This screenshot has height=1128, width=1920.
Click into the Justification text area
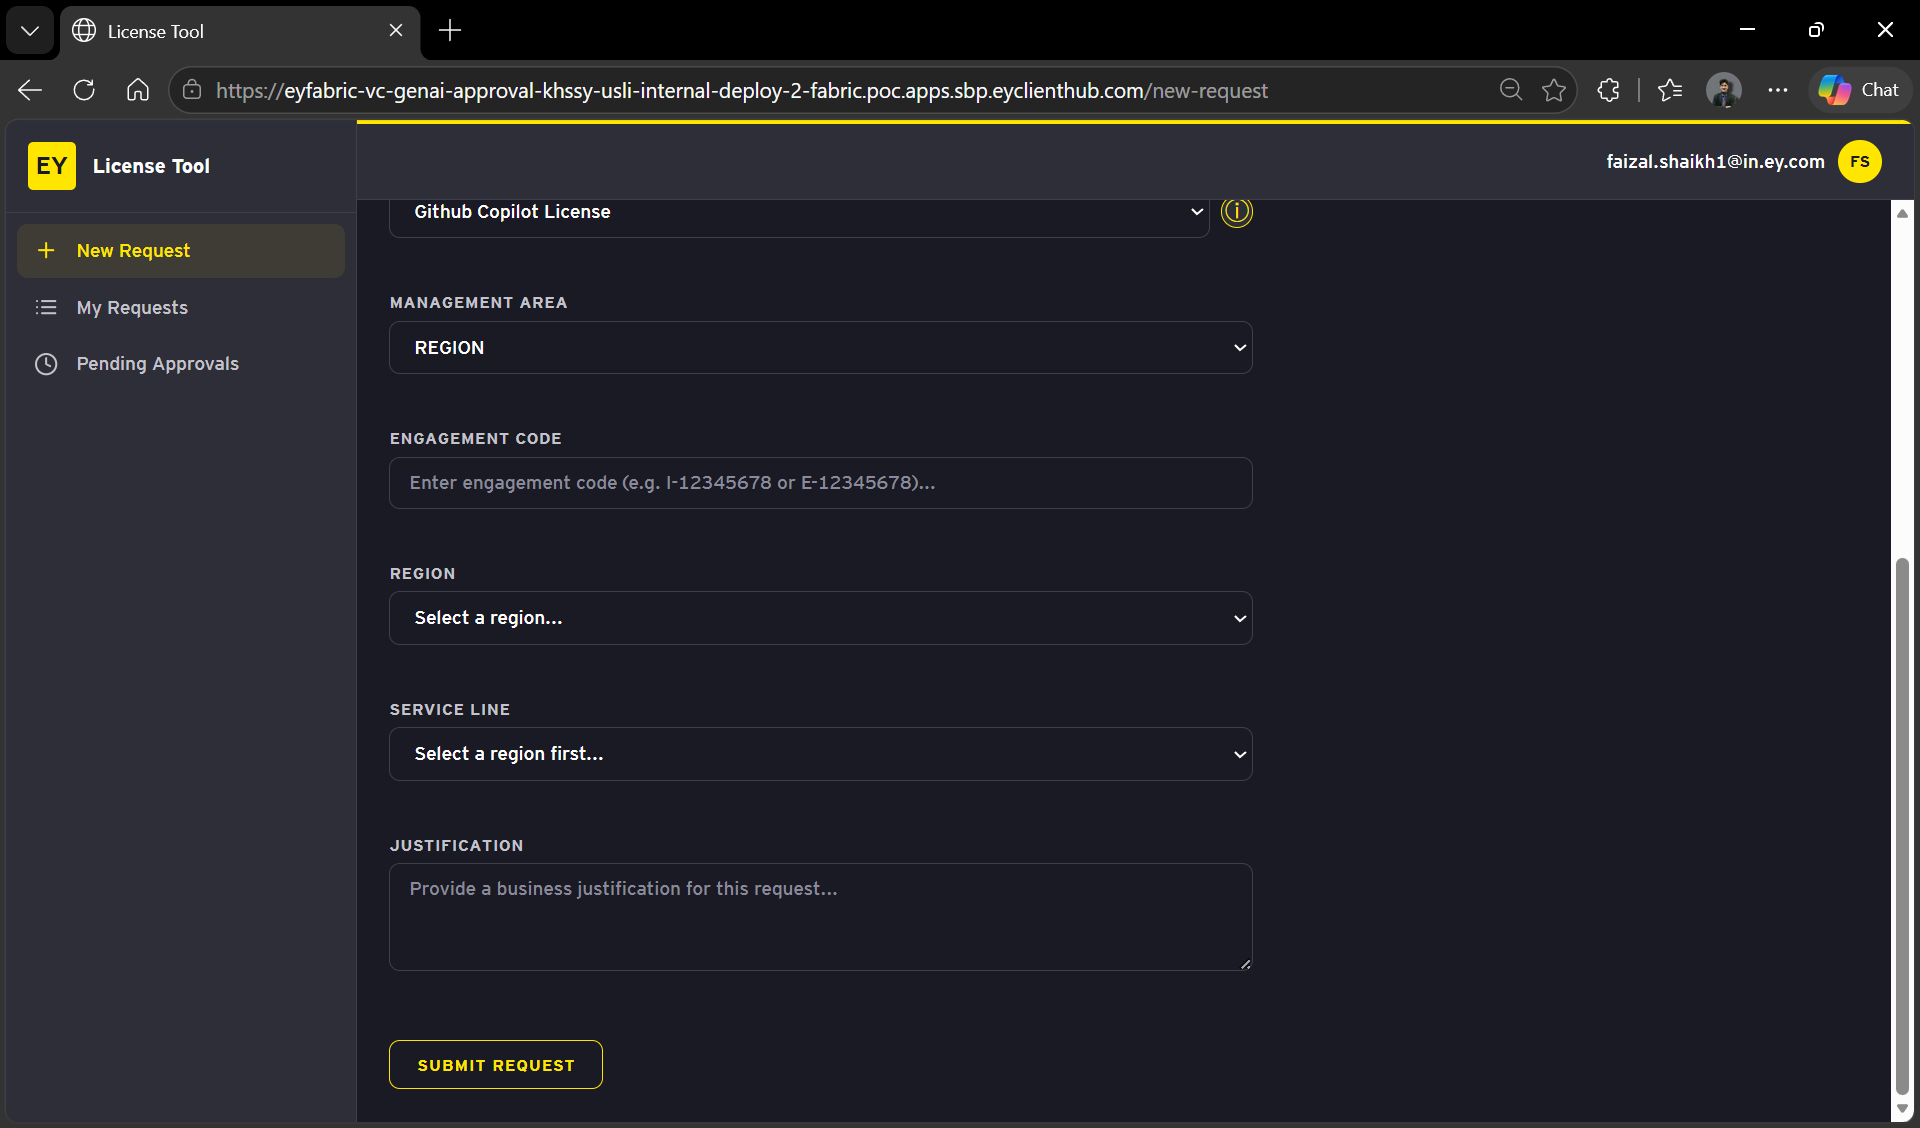pos(821,917)
